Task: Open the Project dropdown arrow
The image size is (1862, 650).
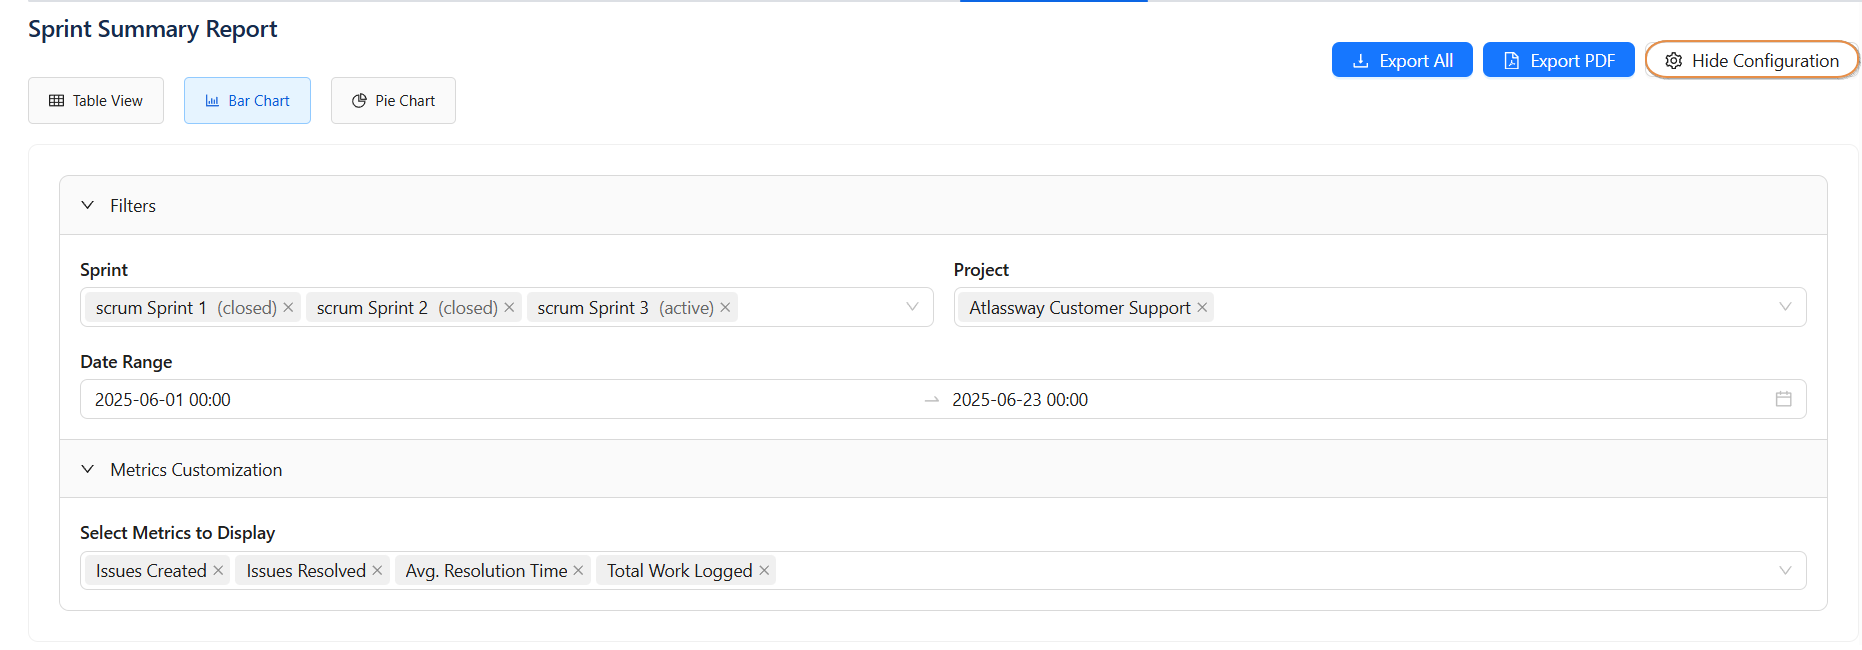Action: pos(1785,307)
